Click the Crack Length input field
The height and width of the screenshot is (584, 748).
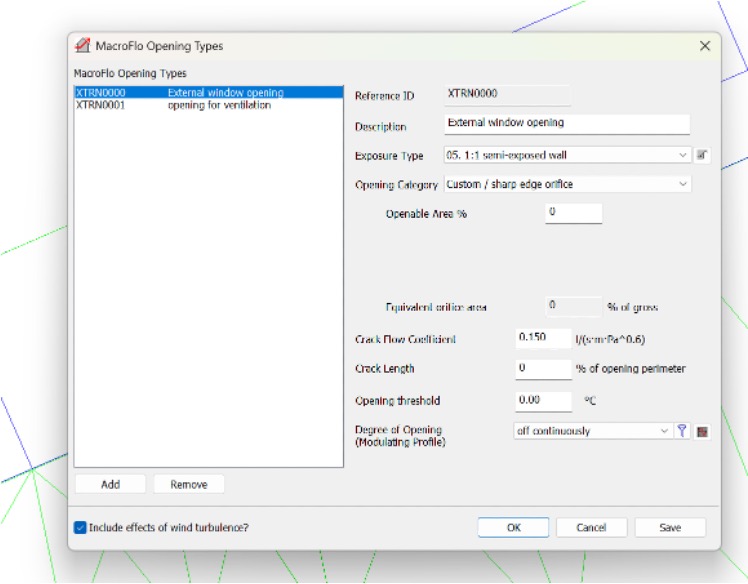point(543,369)
